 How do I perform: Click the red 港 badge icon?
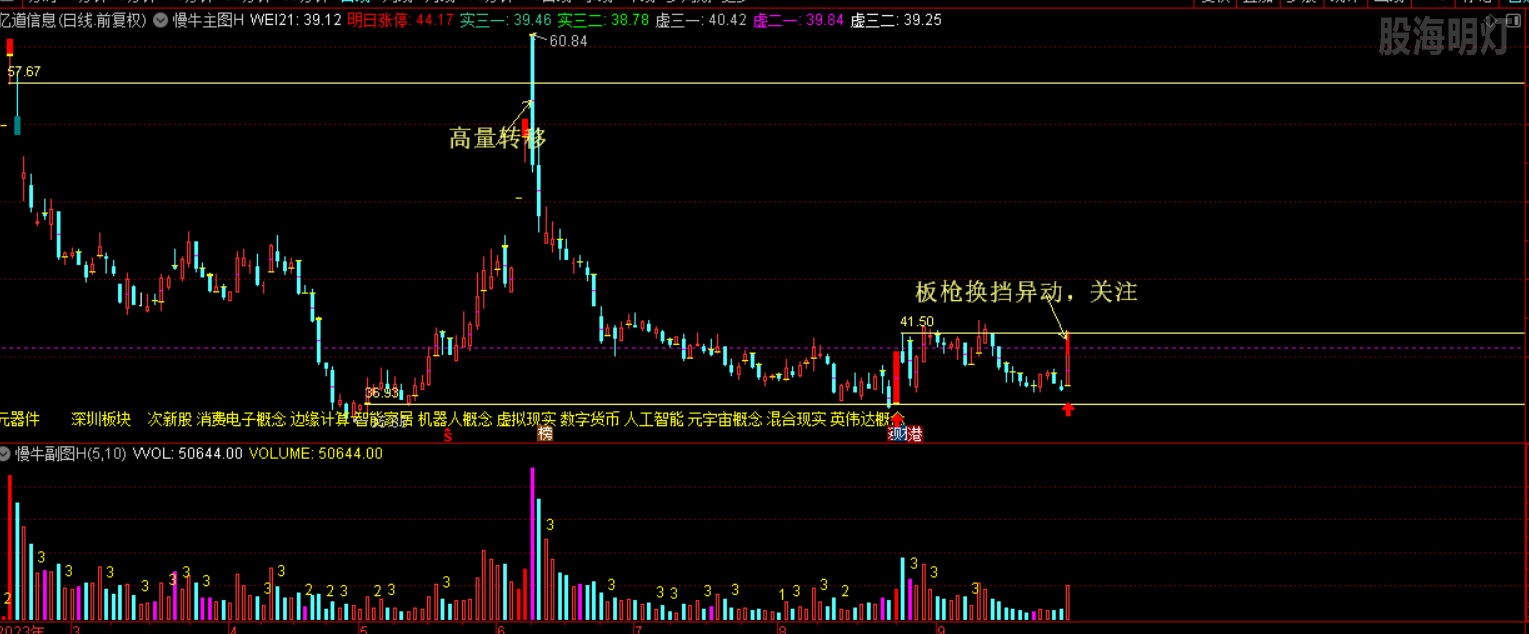pyautogui.click(x=914, y=434)
